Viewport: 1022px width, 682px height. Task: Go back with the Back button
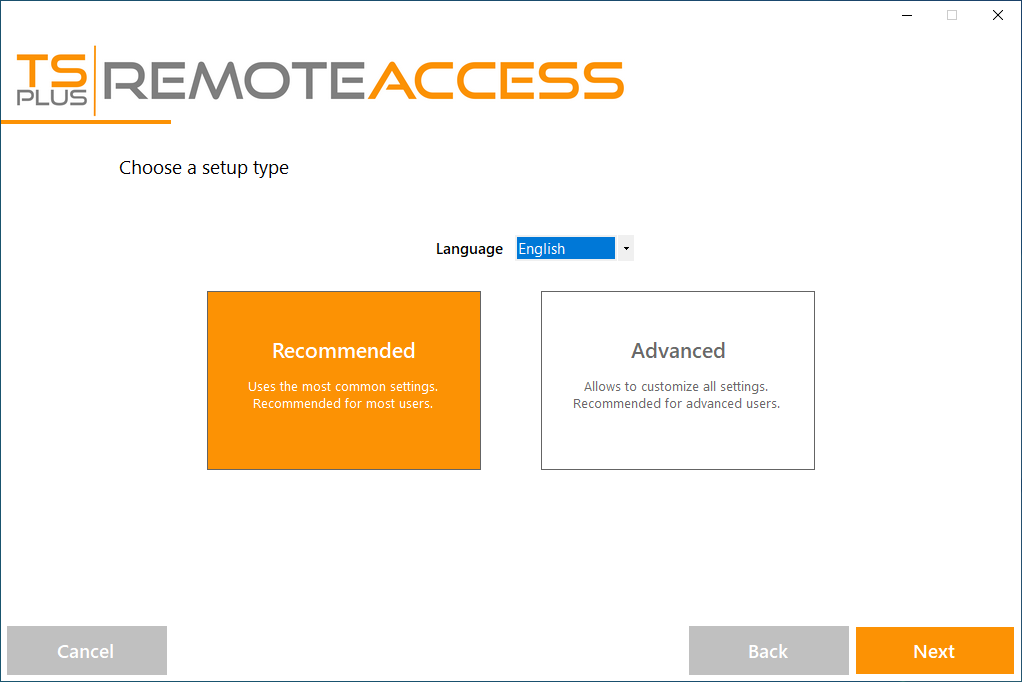click(768, 651)
